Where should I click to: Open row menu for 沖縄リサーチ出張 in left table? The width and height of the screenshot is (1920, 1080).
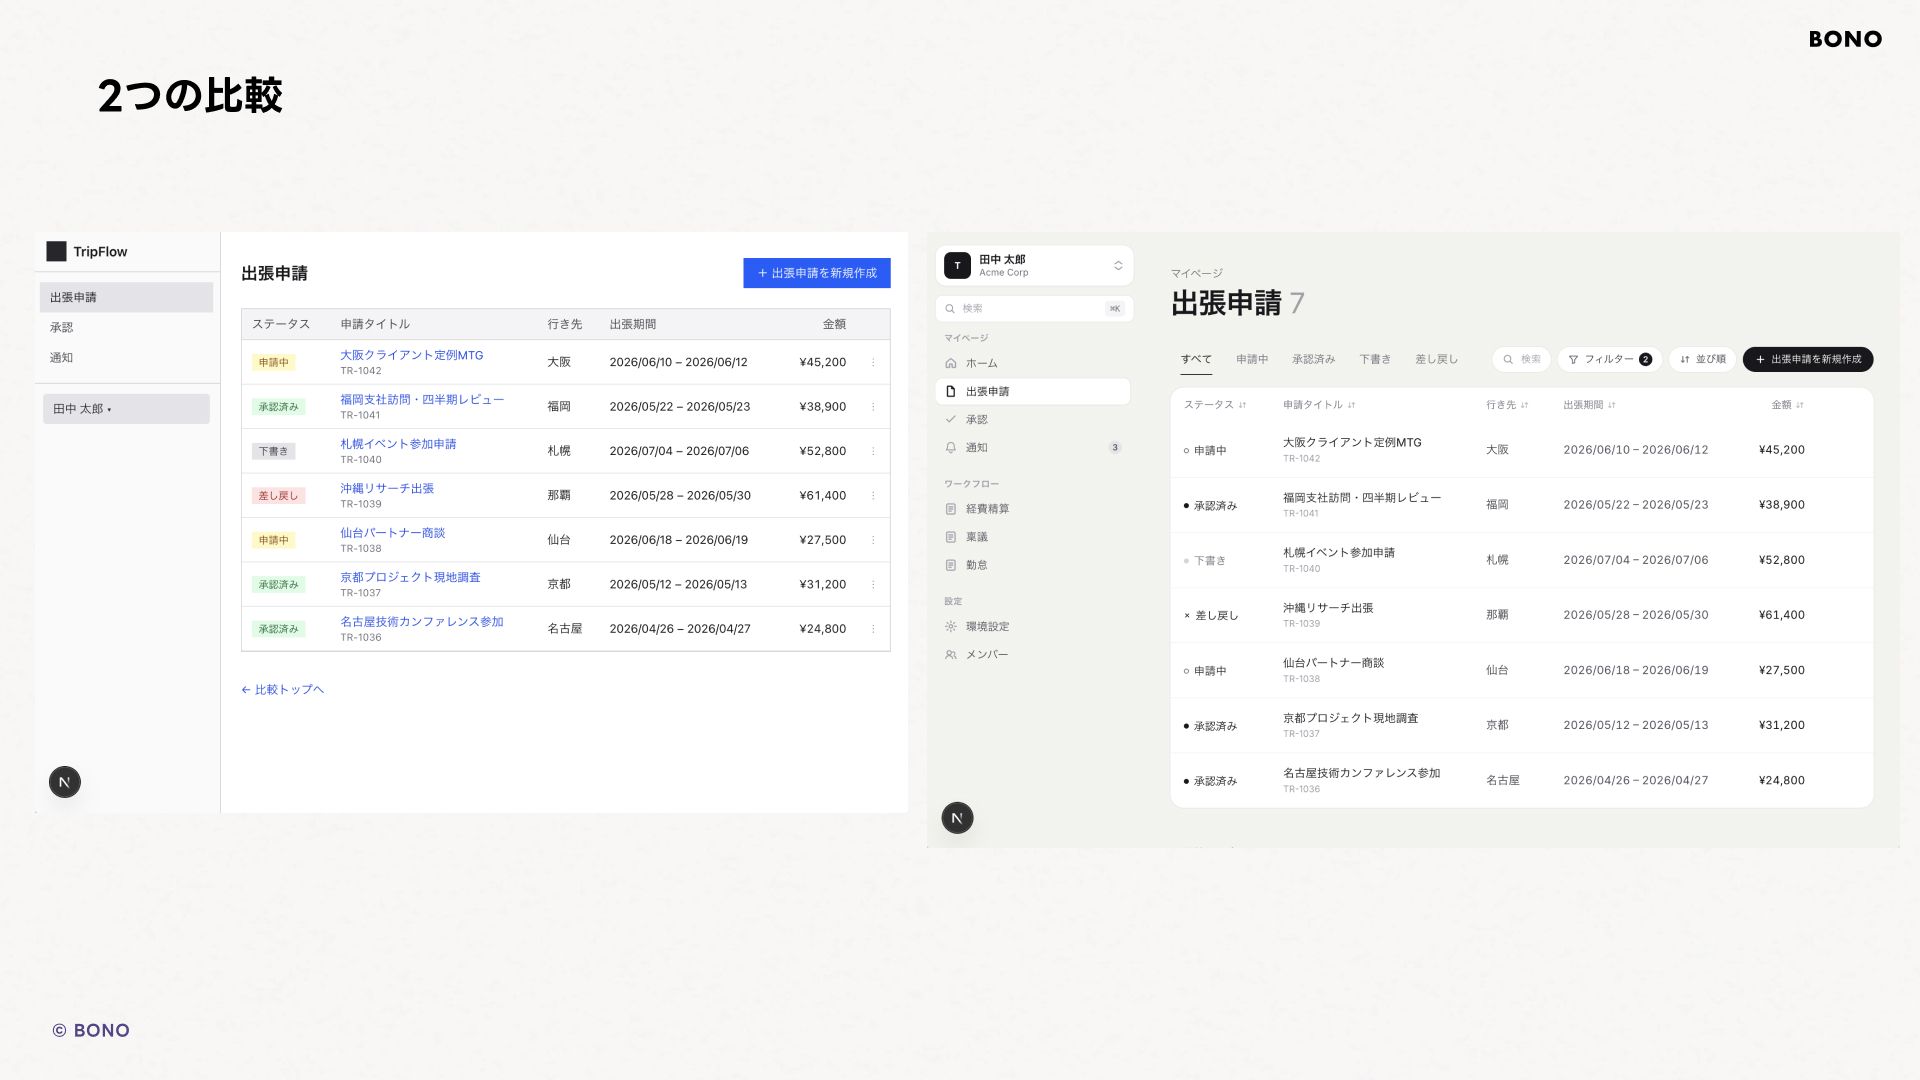873,496
